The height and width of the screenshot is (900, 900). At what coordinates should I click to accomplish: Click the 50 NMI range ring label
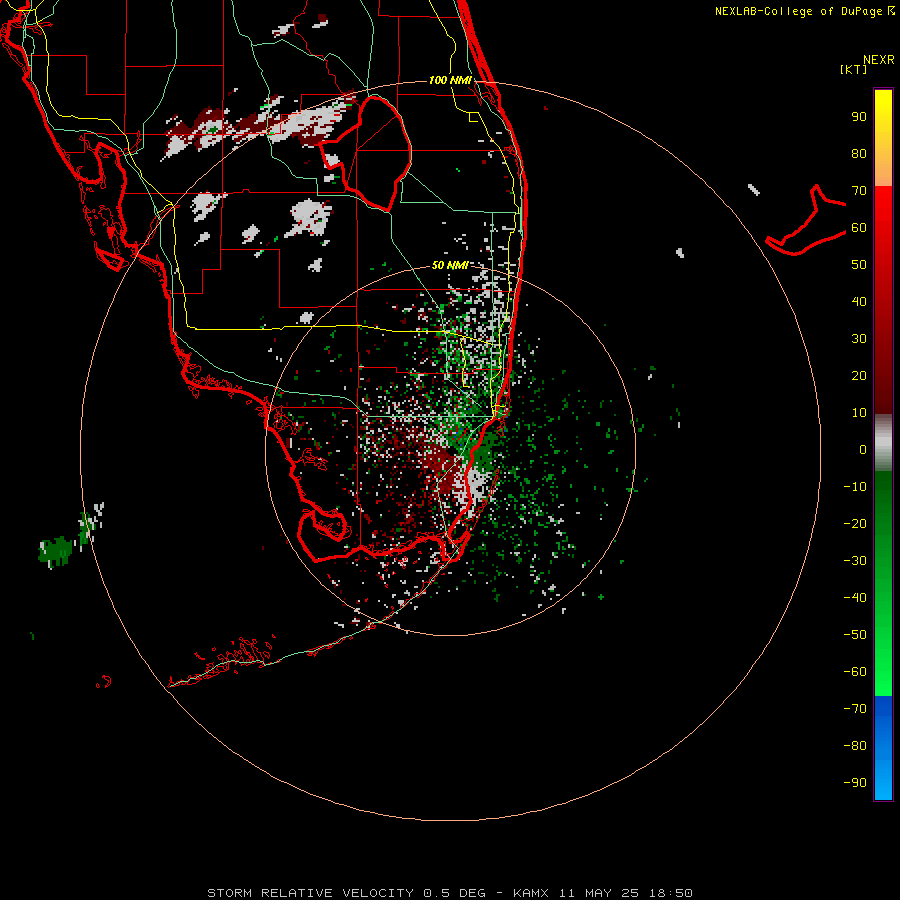point(450,265)
